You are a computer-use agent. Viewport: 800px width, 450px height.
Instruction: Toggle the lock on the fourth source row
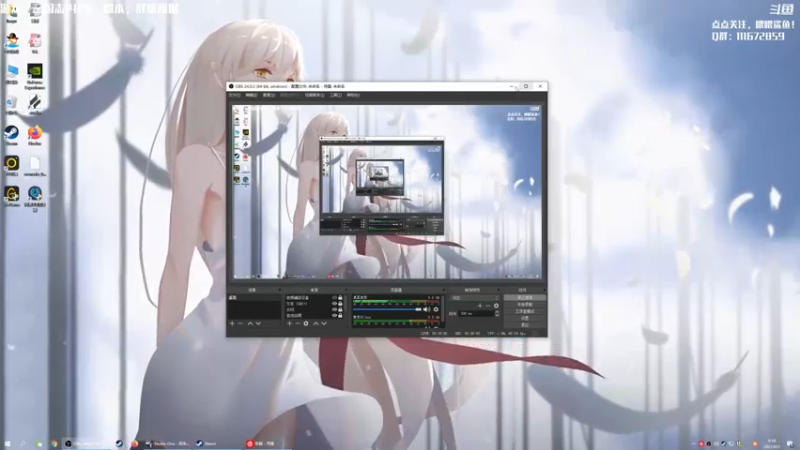click(x=340, y=315)
